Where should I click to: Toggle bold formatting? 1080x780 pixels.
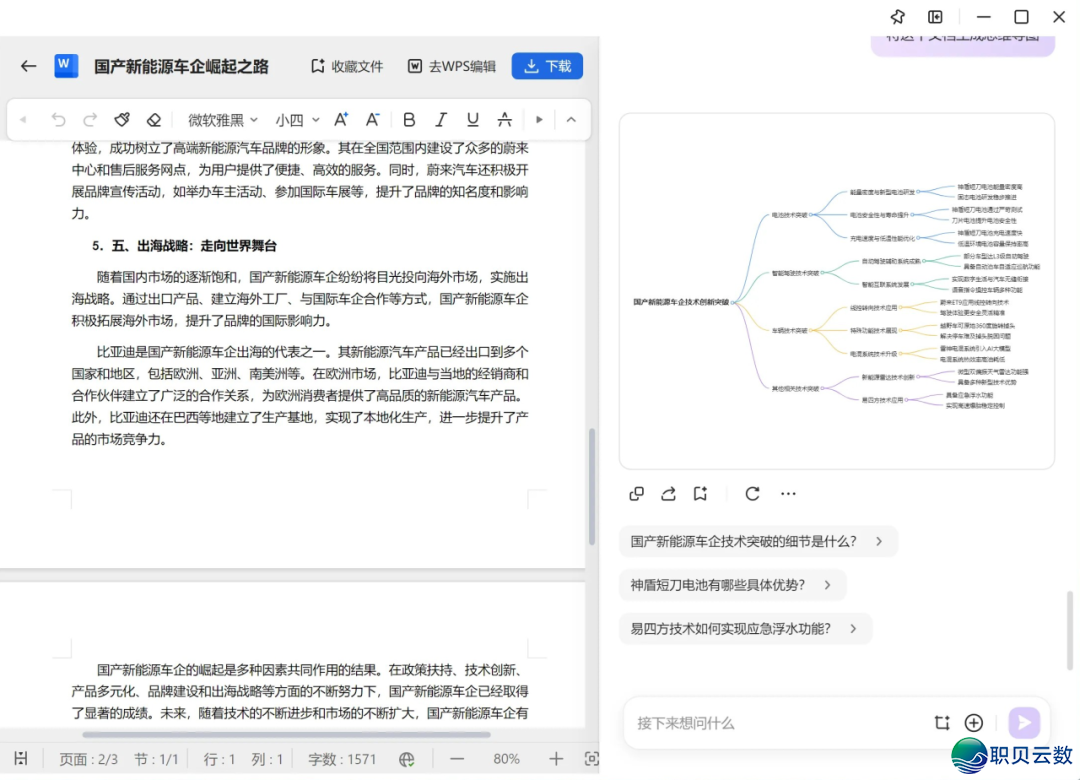pos(409,120)
